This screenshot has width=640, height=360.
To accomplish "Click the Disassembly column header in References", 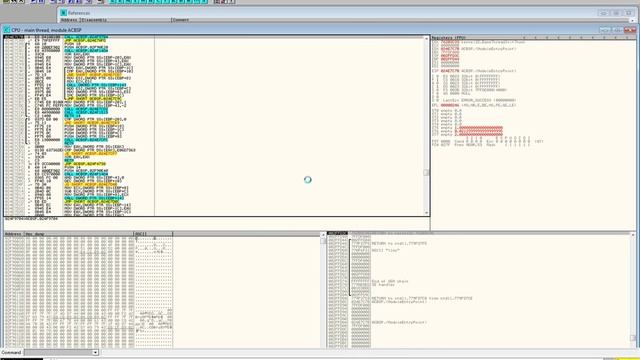I will pyautogui.click(x=125, y=20).
